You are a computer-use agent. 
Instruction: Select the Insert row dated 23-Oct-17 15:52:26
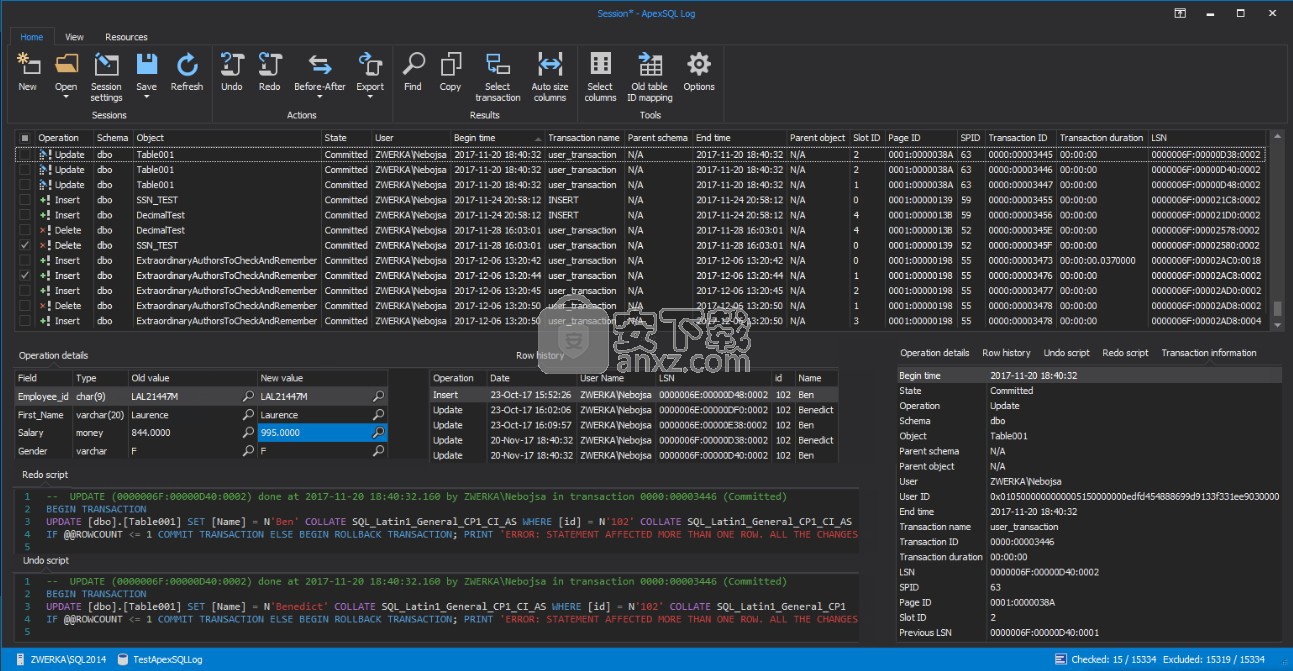pos(634,395)
